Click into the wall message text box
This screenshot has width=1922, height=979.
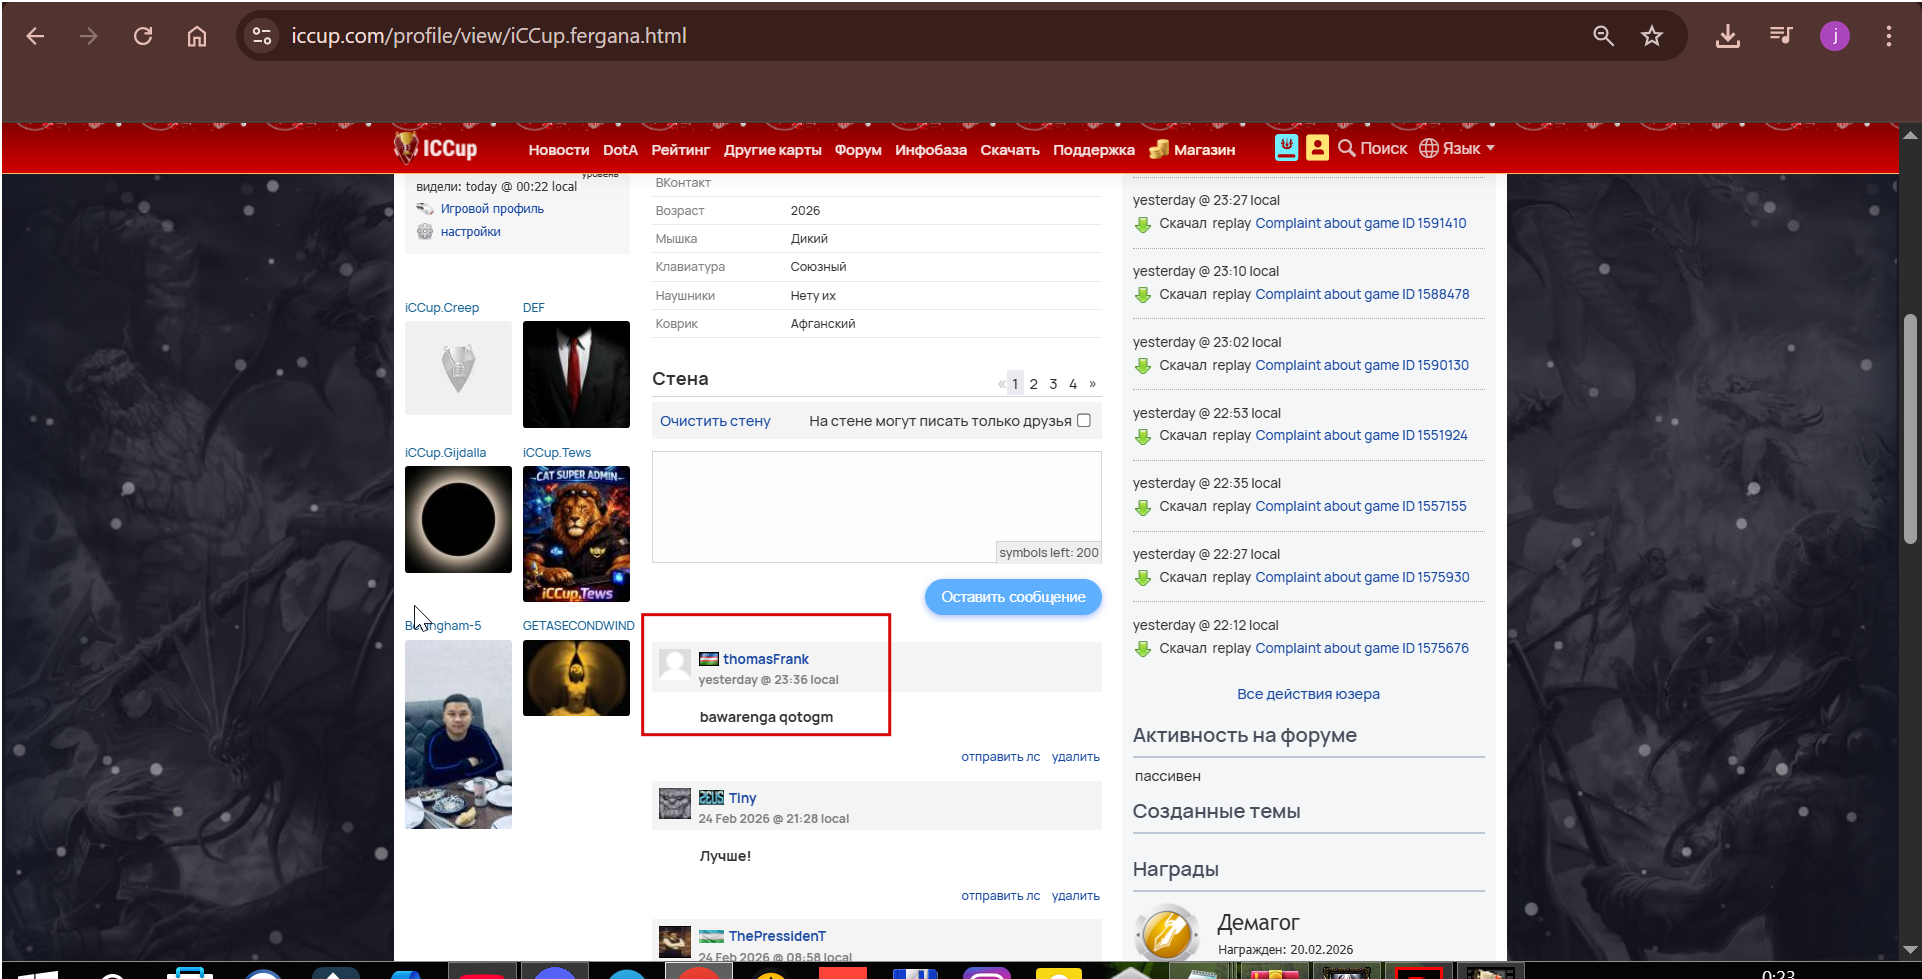tap(876, 507)
